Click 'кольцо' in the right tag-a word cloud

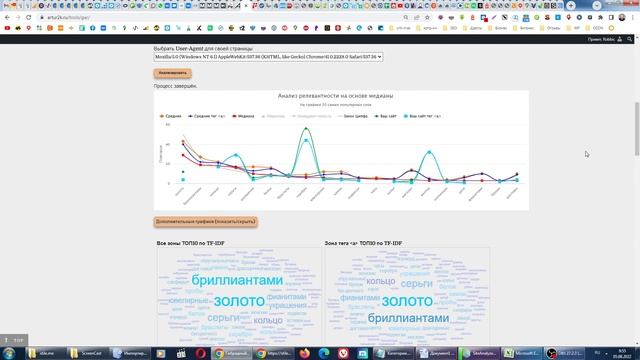tap(380, 281)
